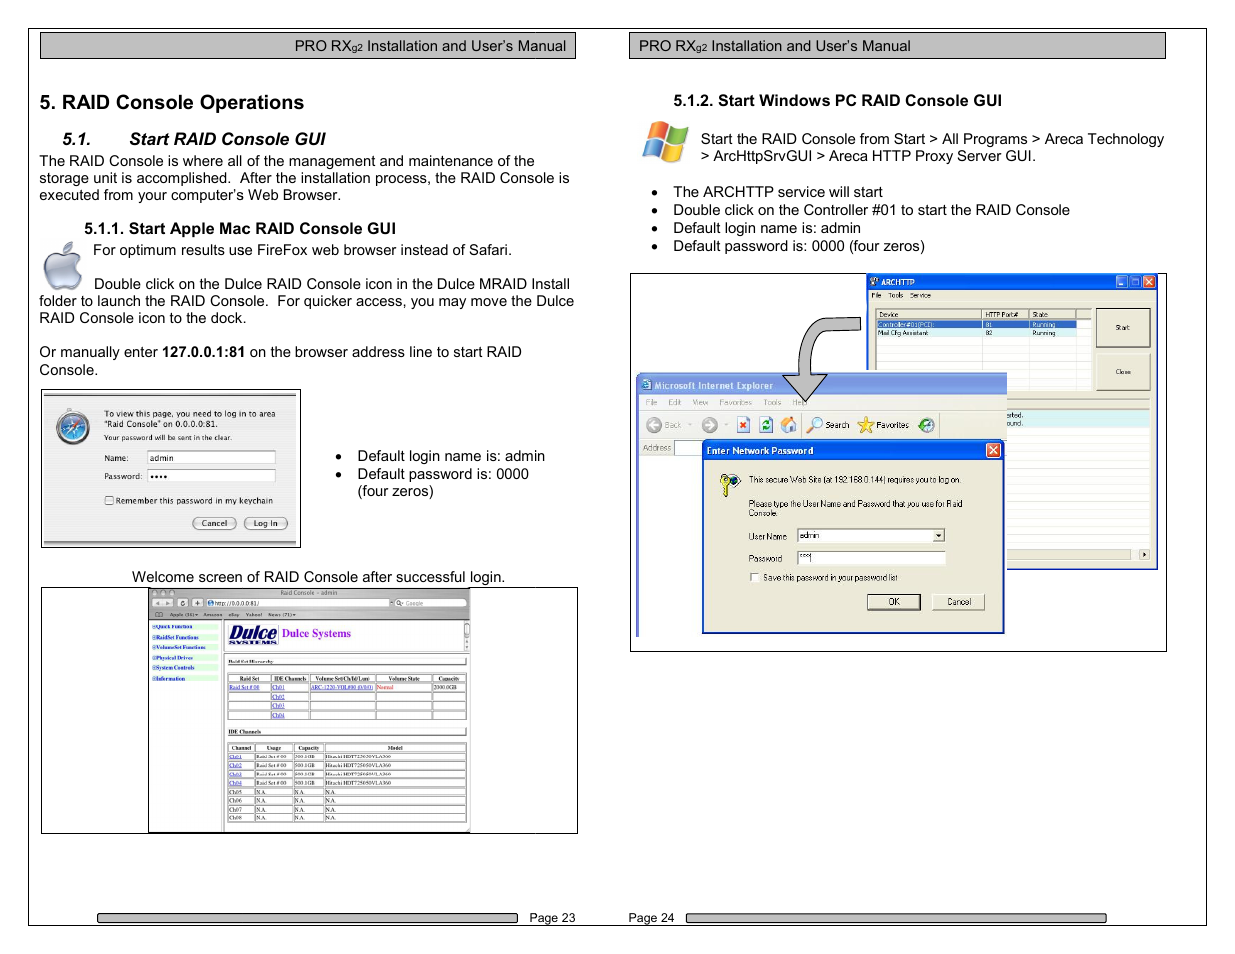Click the ARCHTTP title bar application icon
The width and height of the screenshot is (1235, 954).
click(874, 282)
